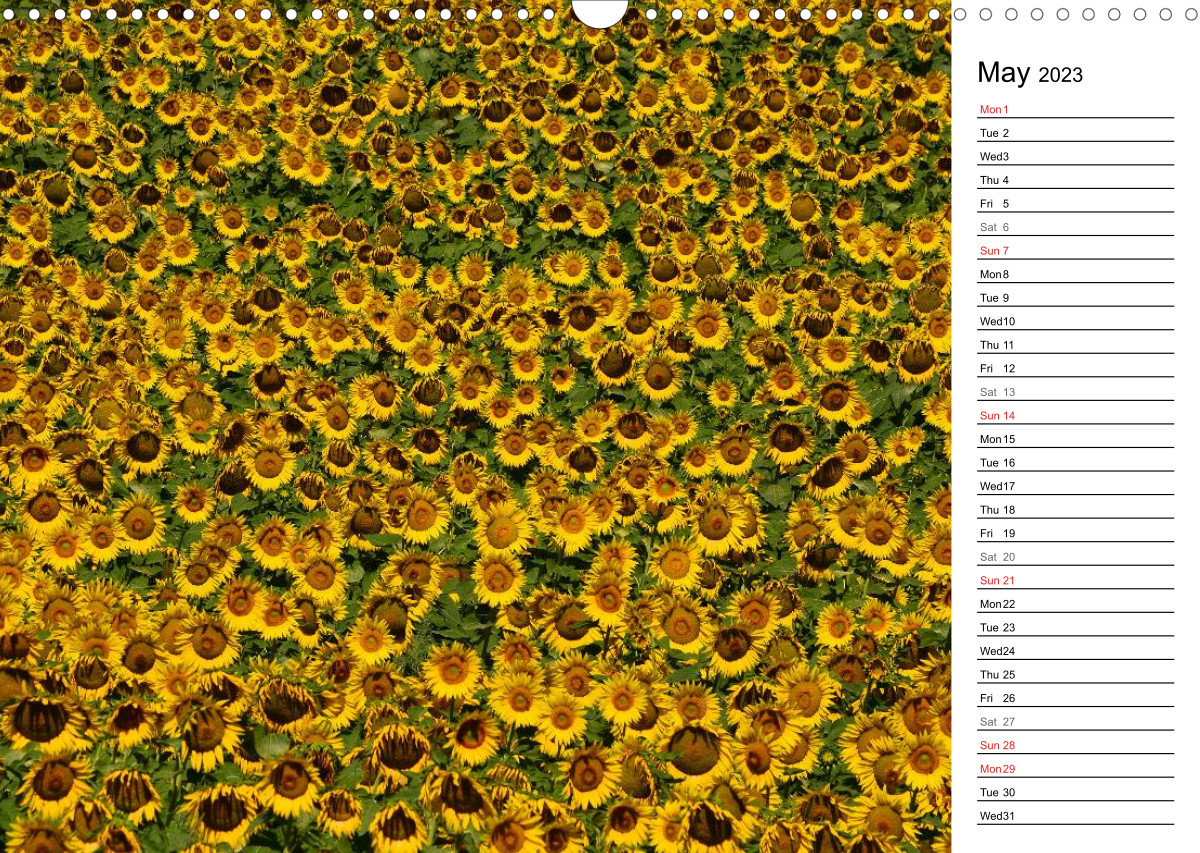Viewport: 1200px width, 853px height.
Task: Select the 'Fri 26' date row
Action: [1075, 696]
